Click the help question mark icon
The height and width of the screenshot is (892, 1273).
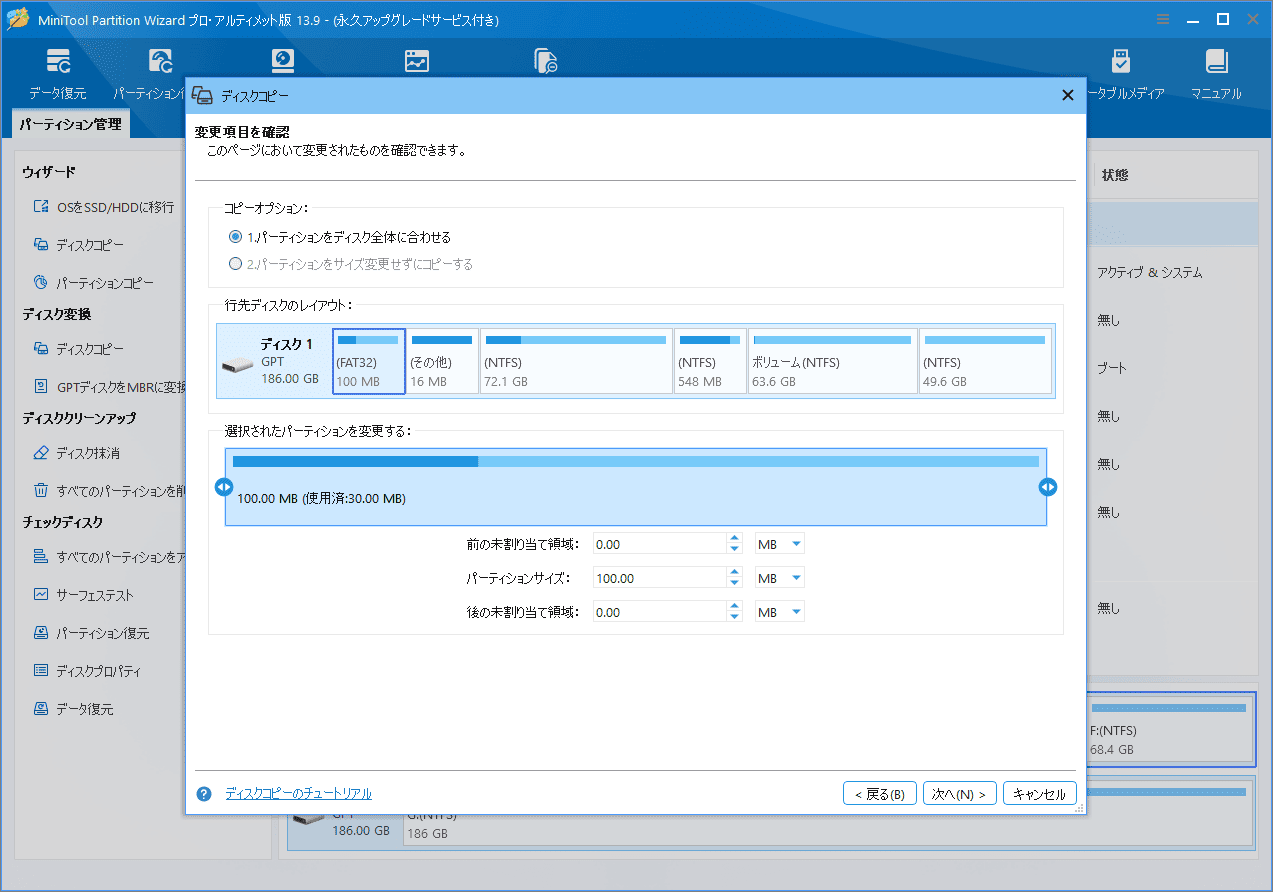point(204,794)
